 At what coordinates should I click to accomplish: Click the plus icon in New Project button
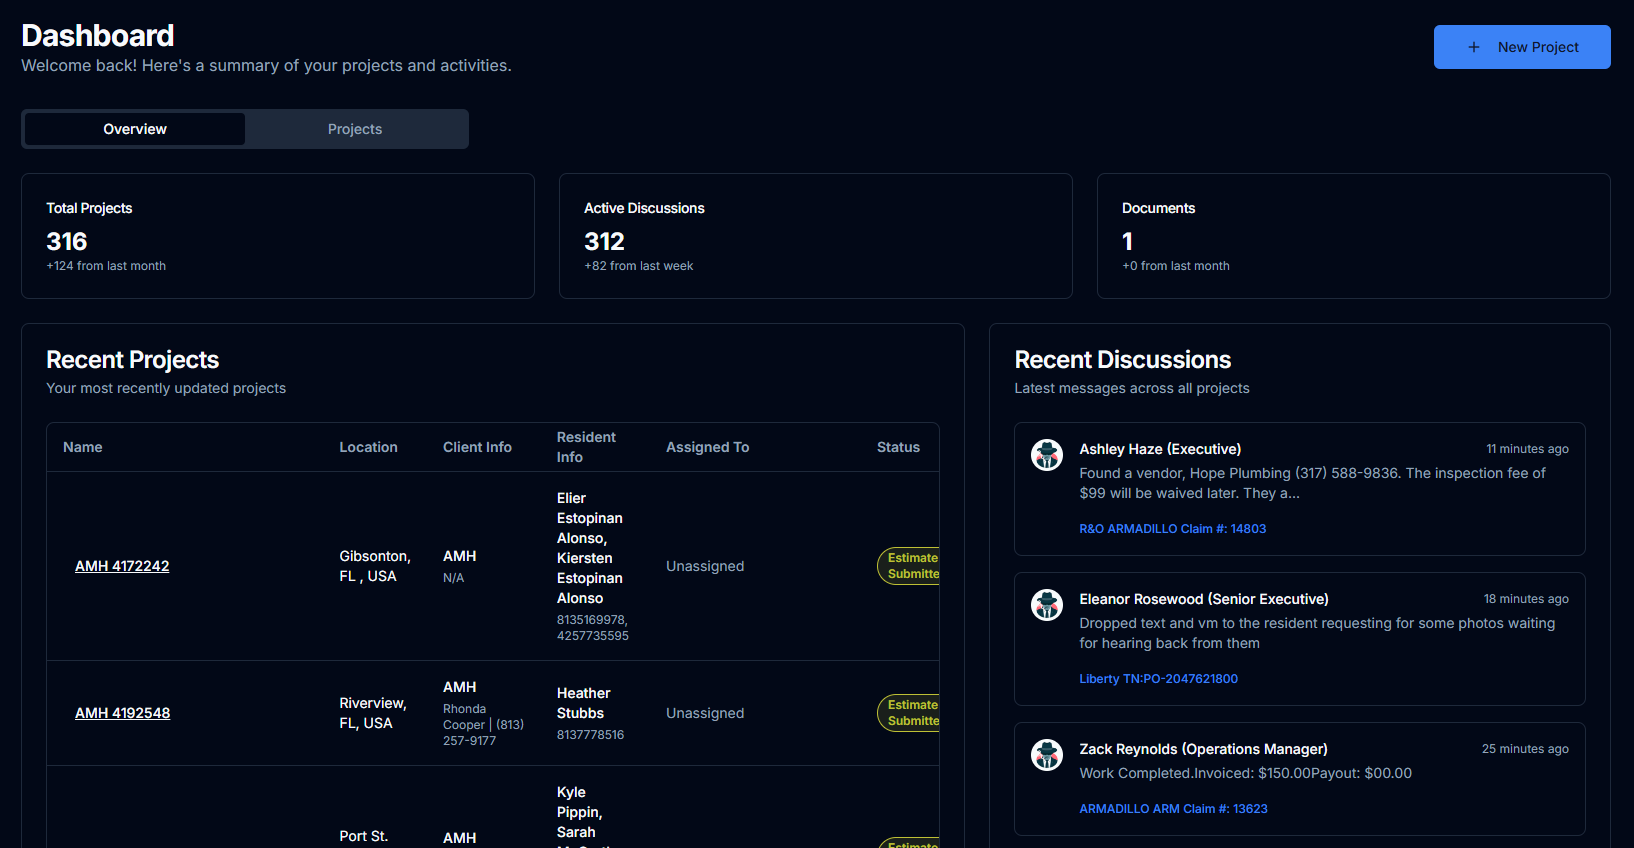[1473, 47]
